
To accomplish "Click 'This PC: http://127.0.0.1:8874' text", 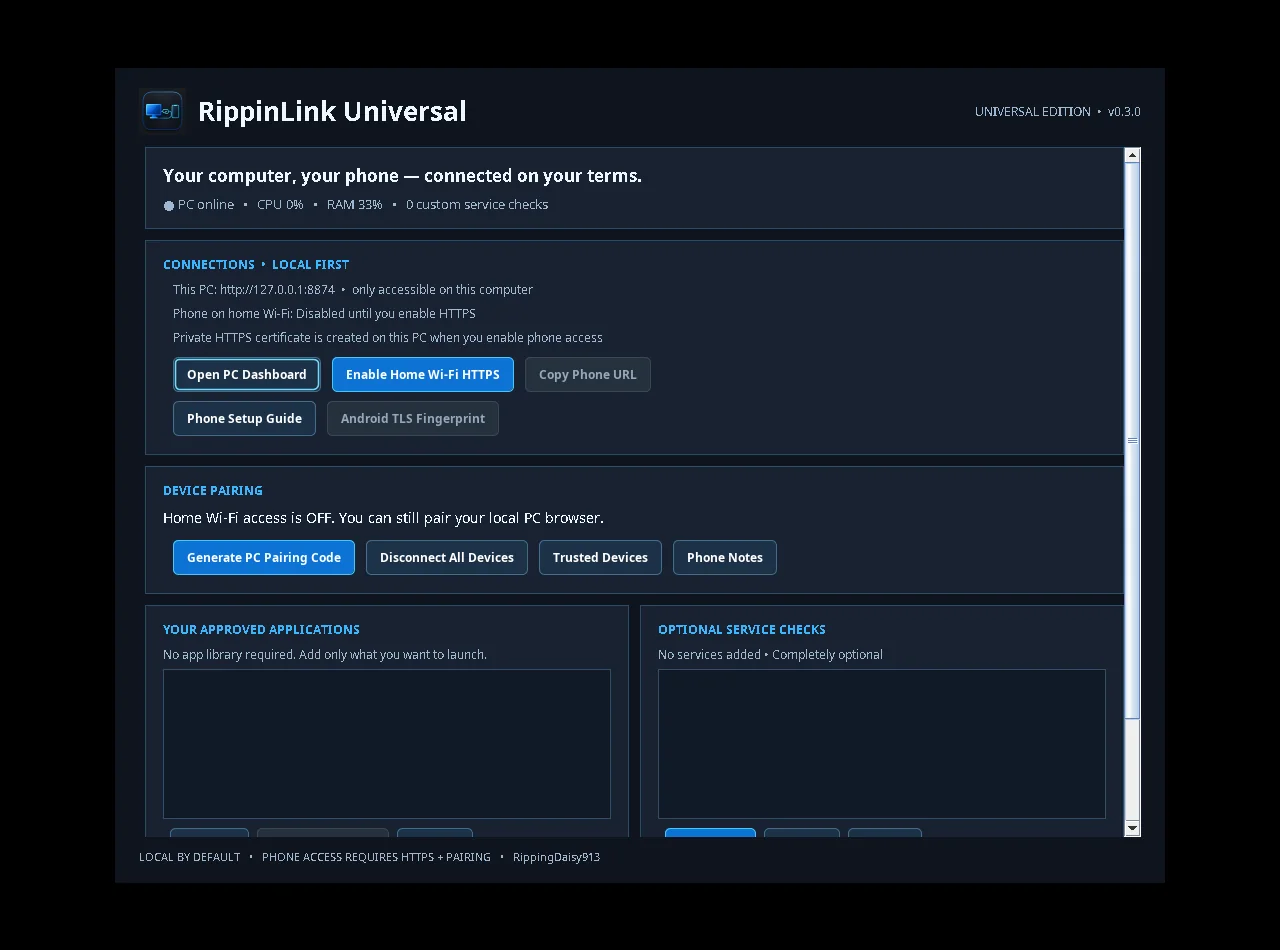I will coord(254,290).
